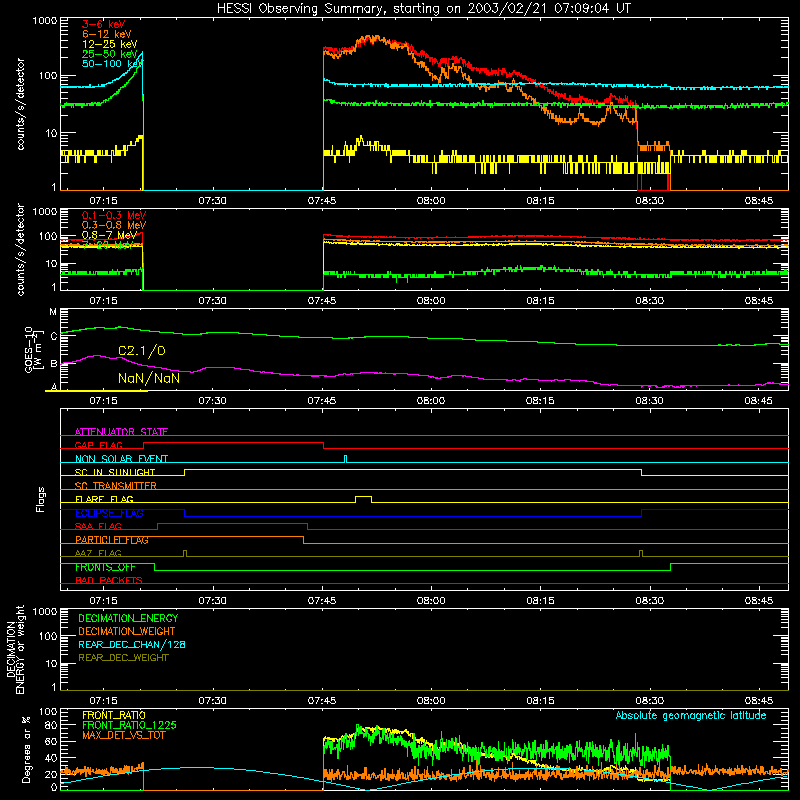Select the SC_TRANSMITTER flag label

[x=116, y=486]
